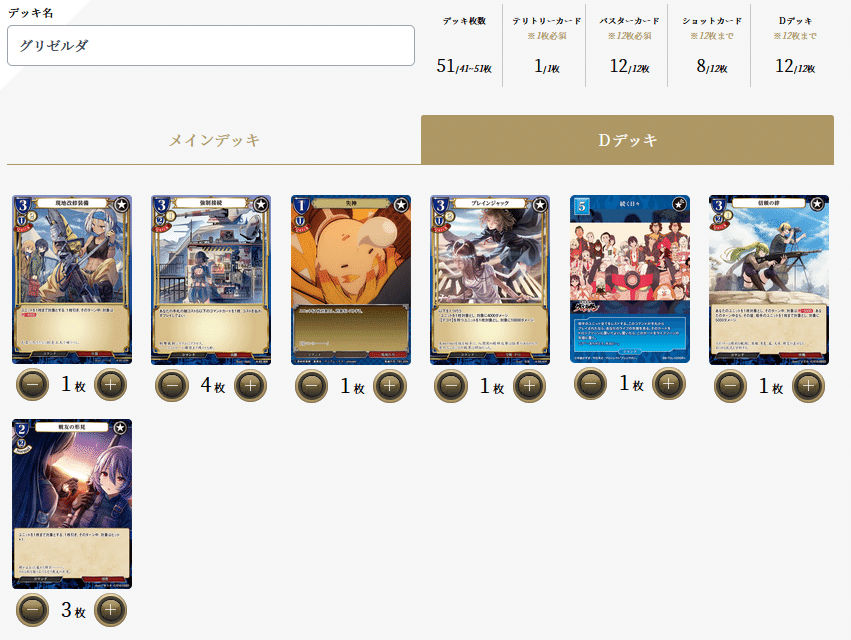Decrease ブレインジャック card count
This screenshot has width=851, height=640.
point(451,385)
